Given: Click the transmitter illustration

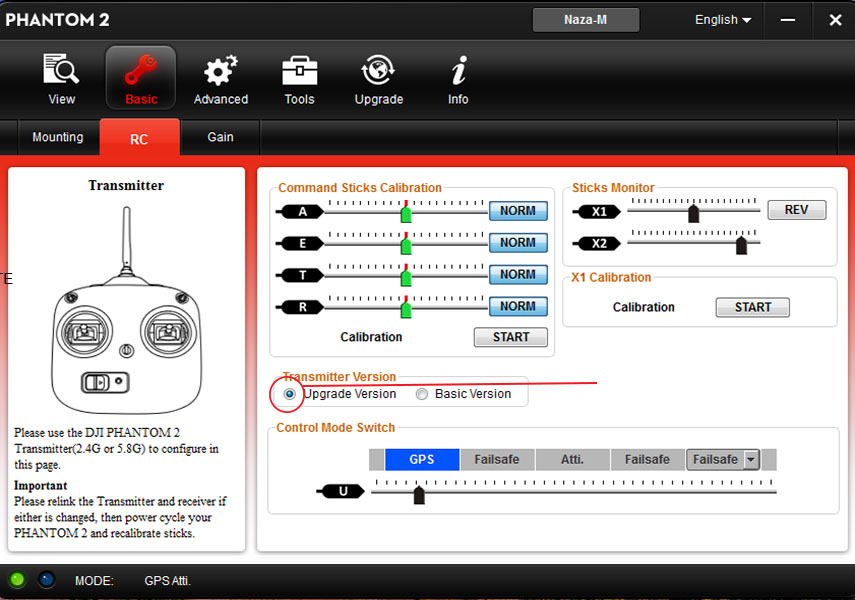Looking at the screenshot, I should coord(127,310).
